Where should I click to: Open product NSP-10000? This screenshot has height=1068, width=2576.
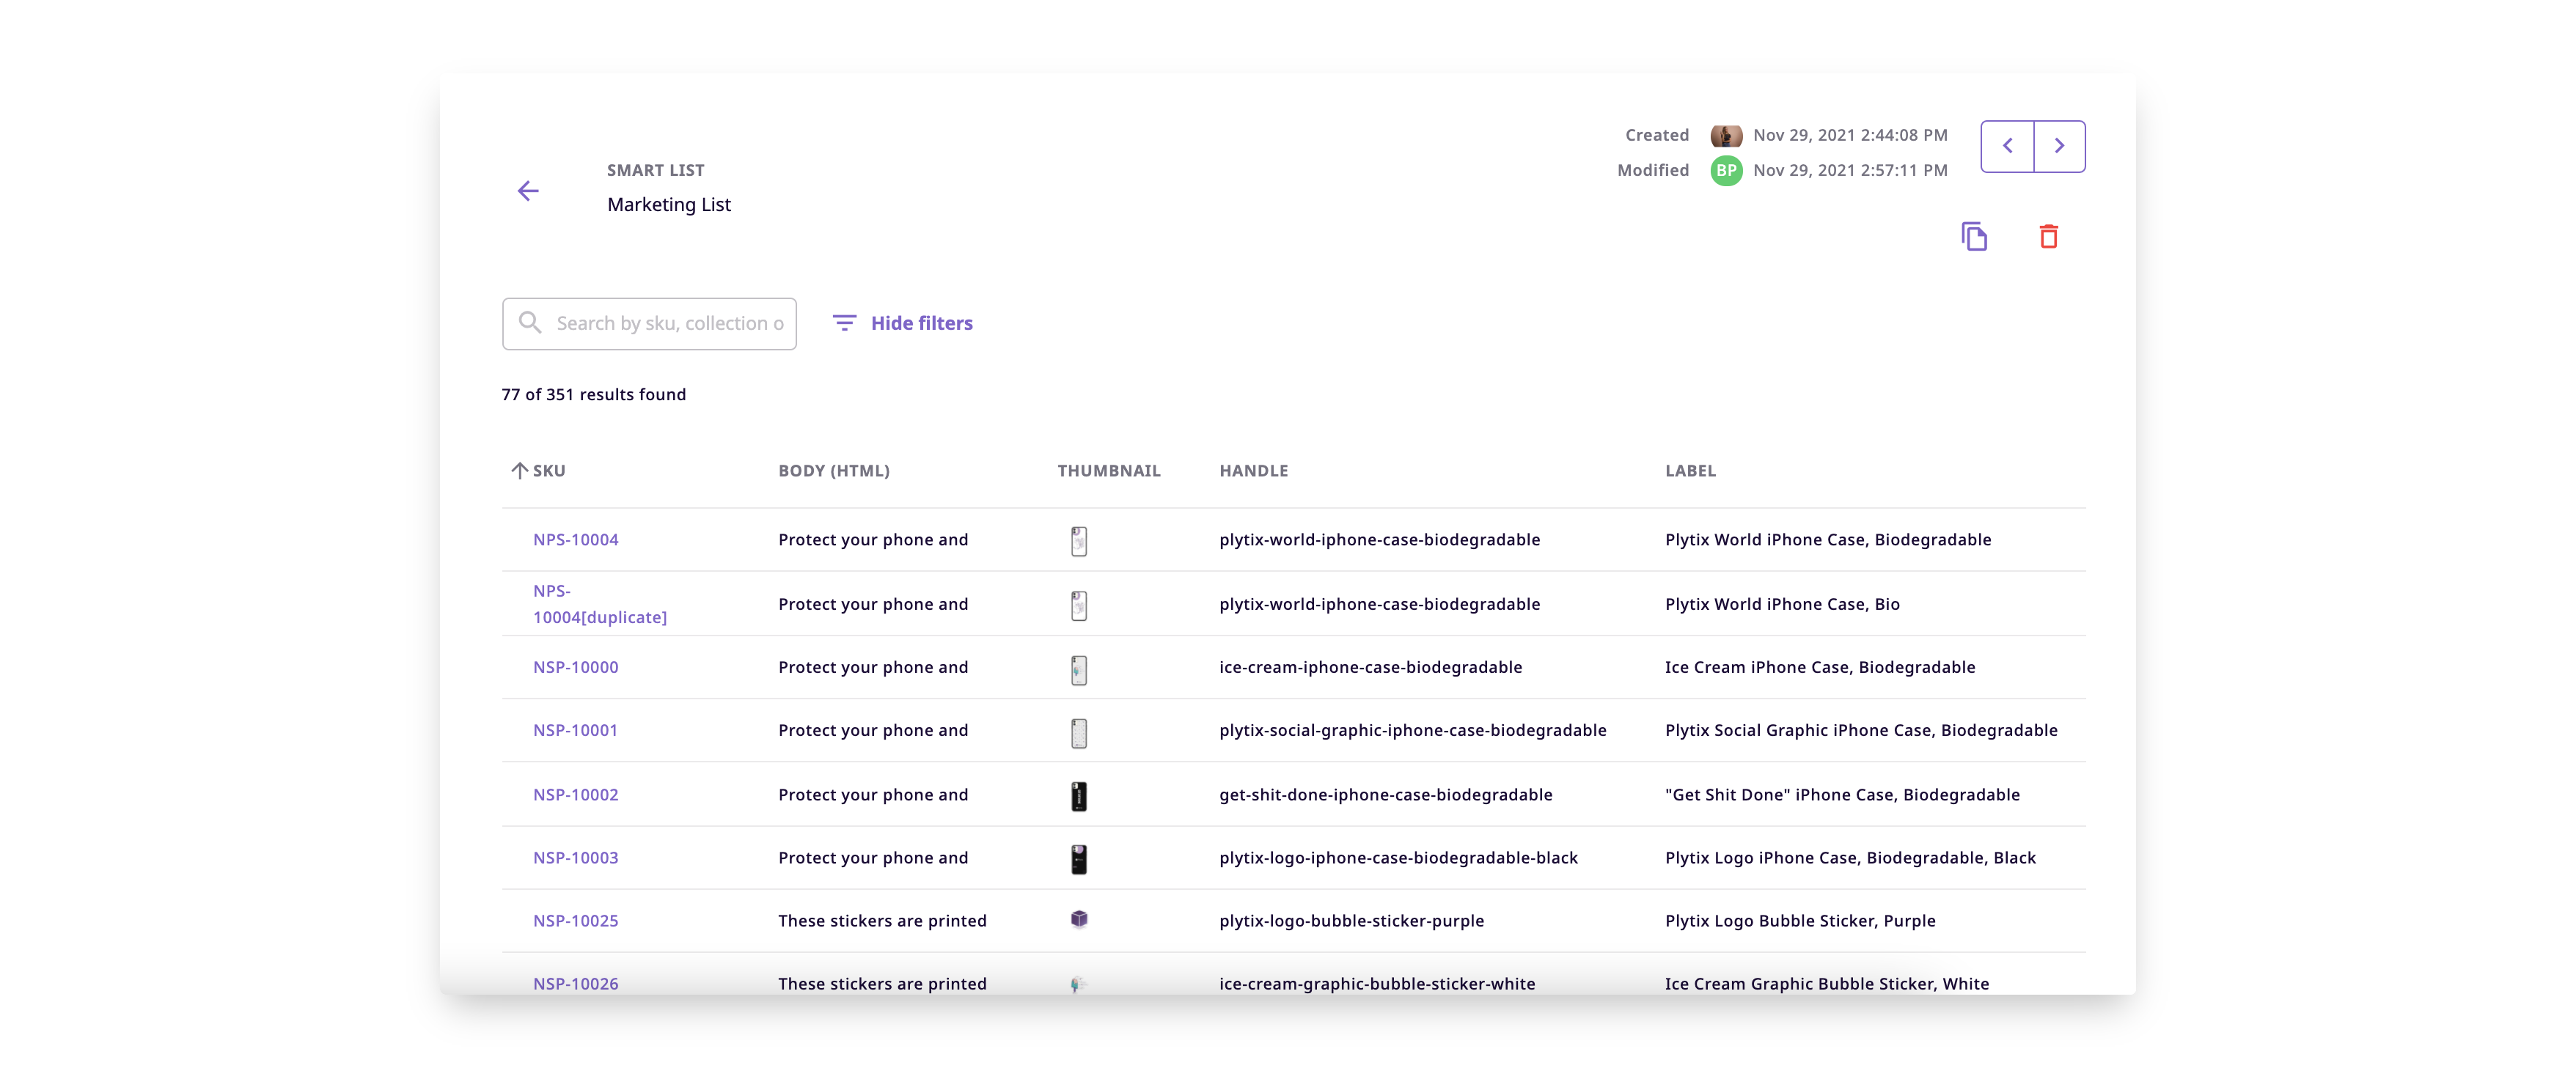[575, 667]
